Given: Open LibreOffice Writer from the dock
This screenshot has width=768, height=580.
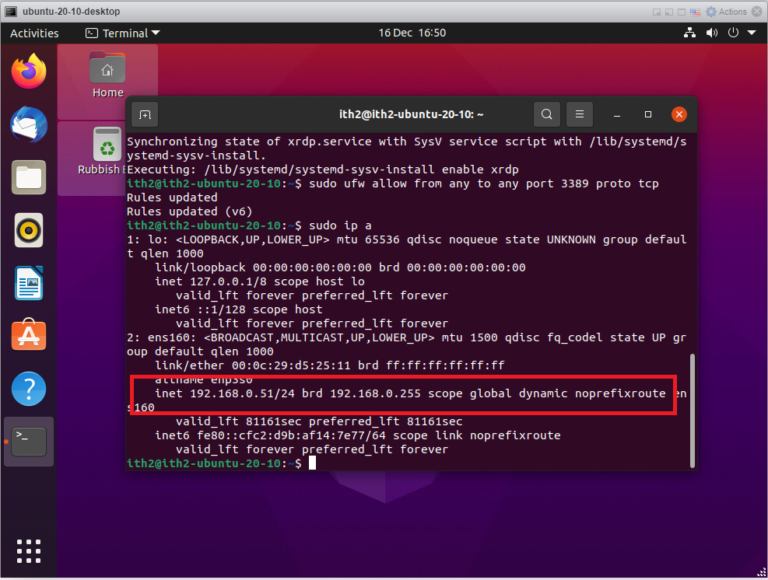Looking at the screenshot, I should tap(28, 283).
